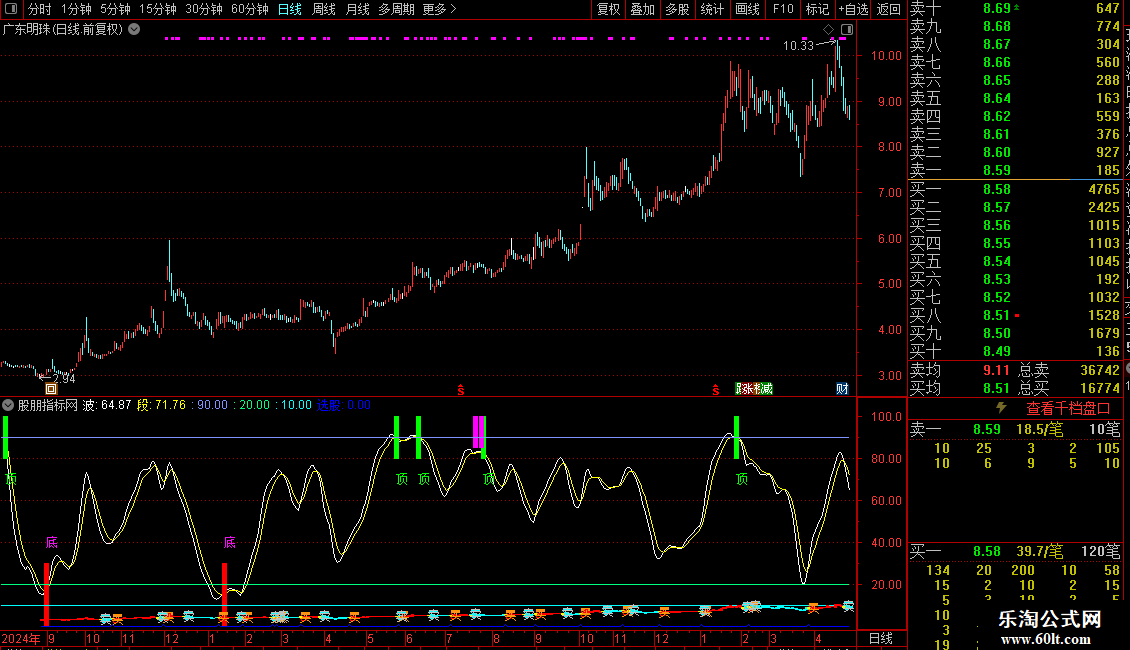The width and height of the screenshot is (1130, 650).
Task: Select the 15分钟 period
Action: tap(158, 9)
